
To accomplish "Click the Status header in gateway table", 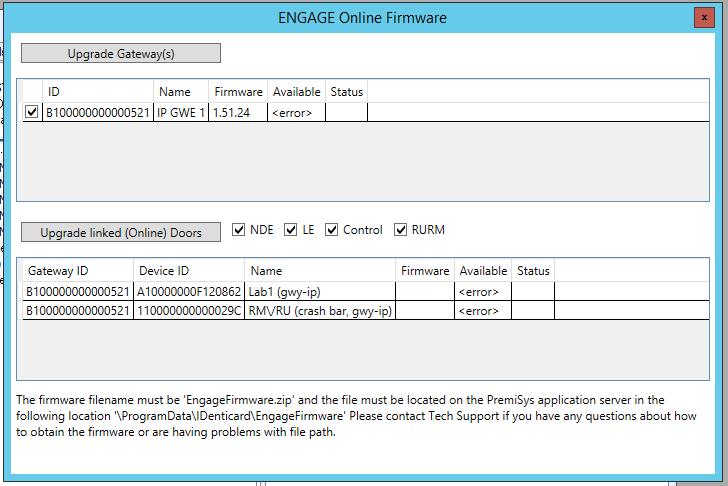I will tap(346, 92).
